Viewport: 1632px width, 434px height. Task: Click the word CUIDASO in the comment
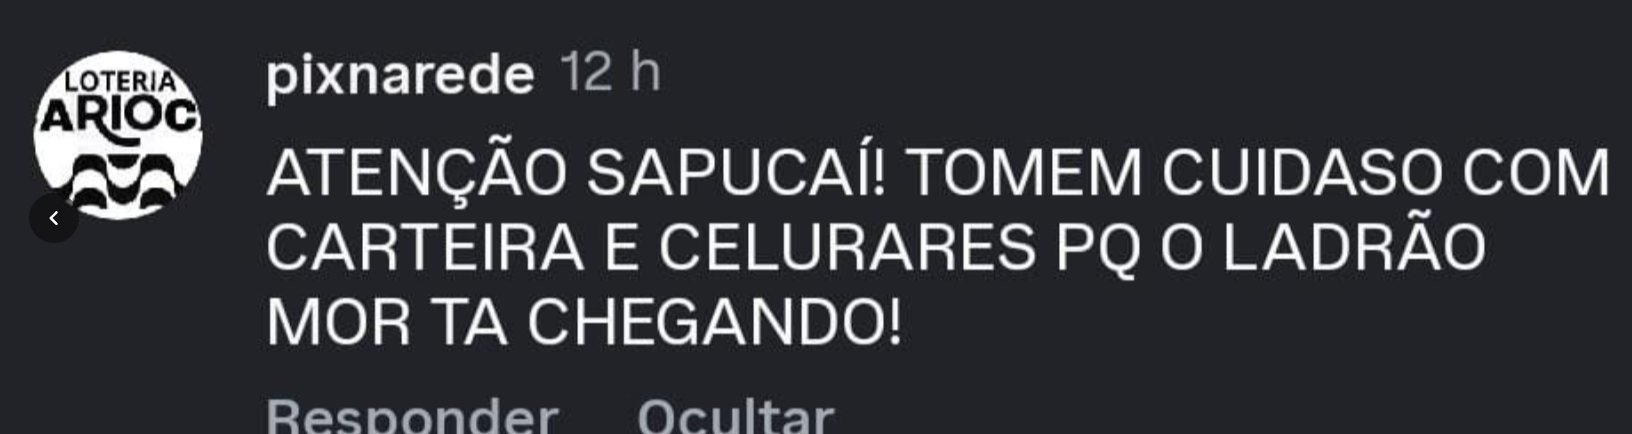click(x=1299, y=173)
